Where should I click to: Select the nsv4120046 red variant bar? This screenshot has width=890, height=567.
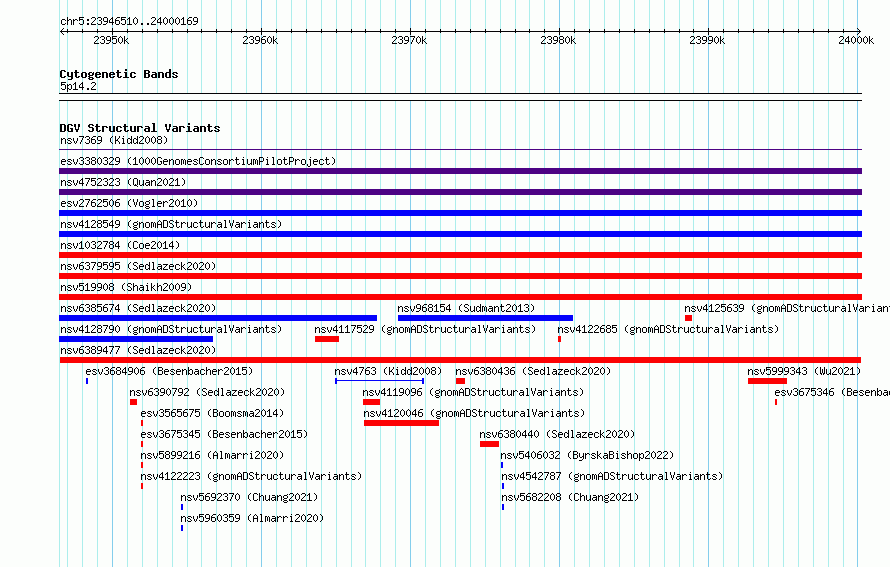pos(401,423)
